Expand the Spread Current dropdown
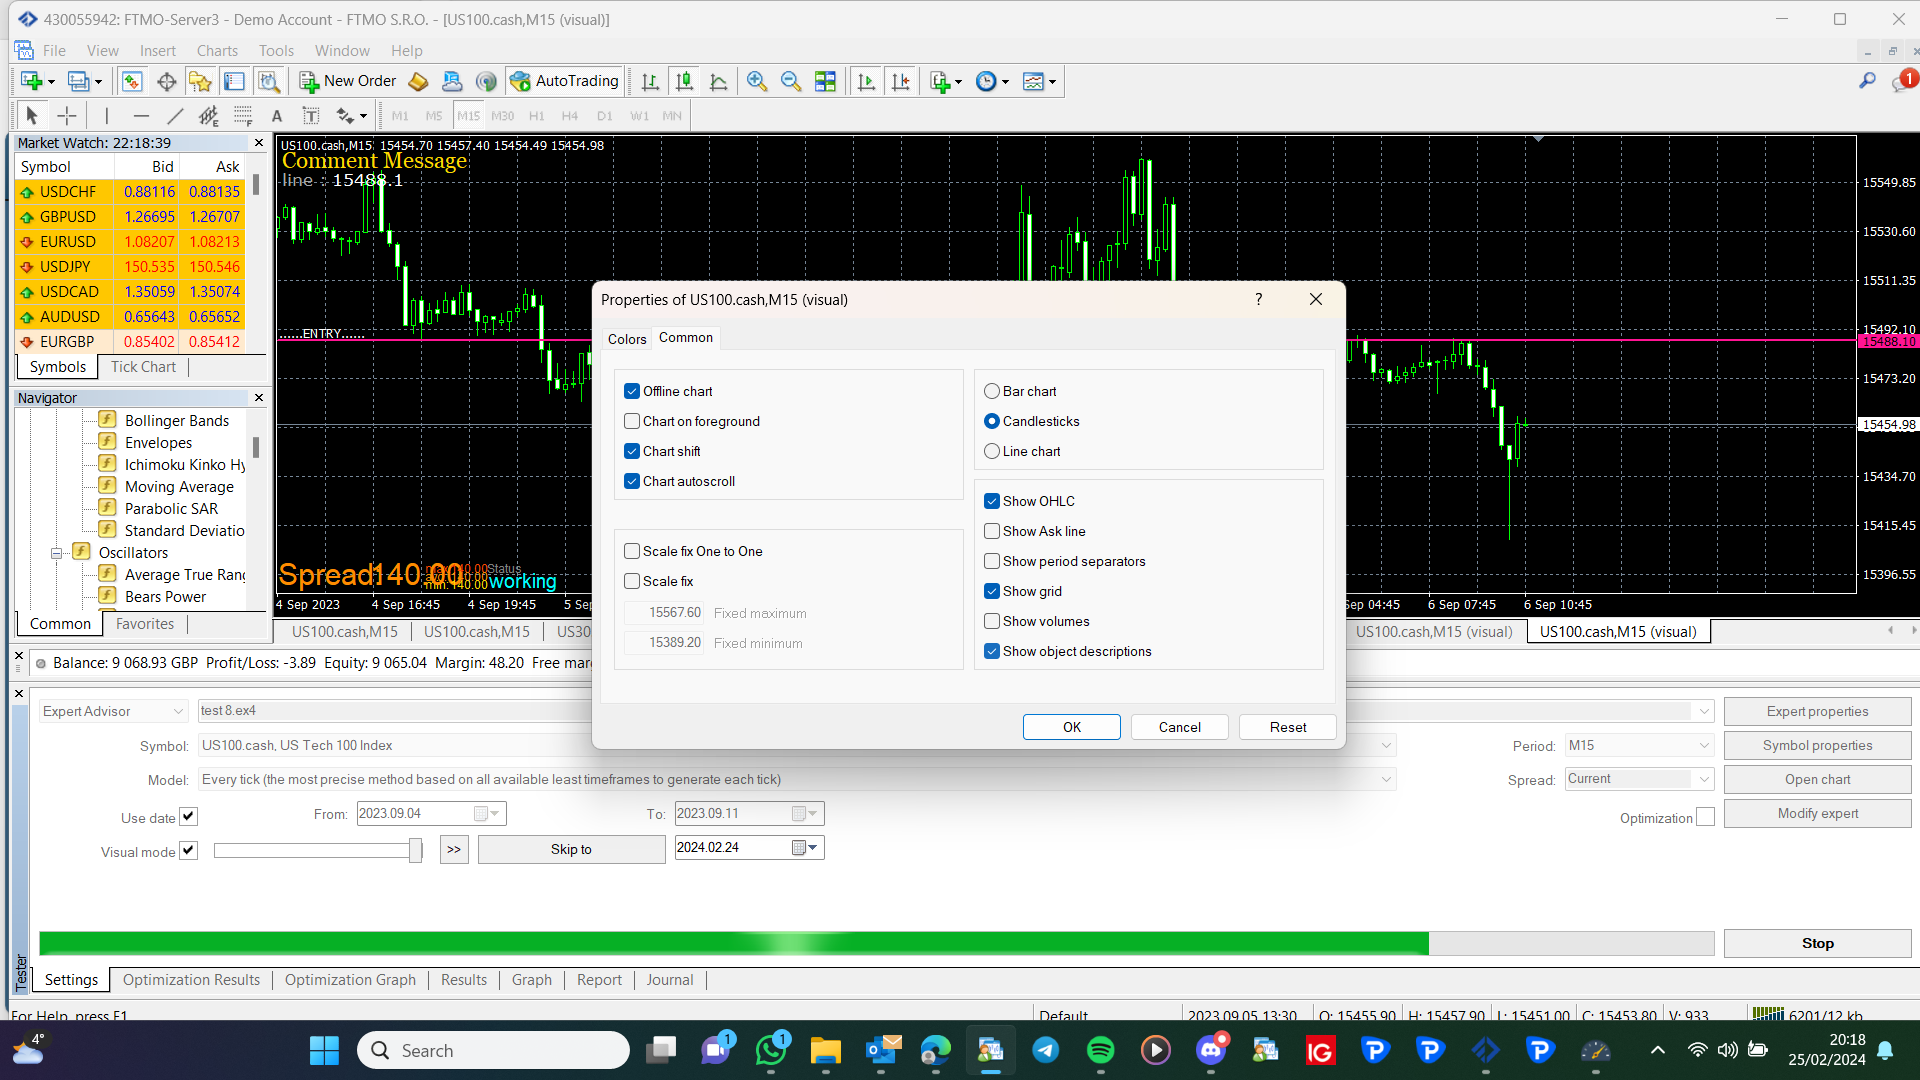1920x1080 pixels. pos(1639,779)
